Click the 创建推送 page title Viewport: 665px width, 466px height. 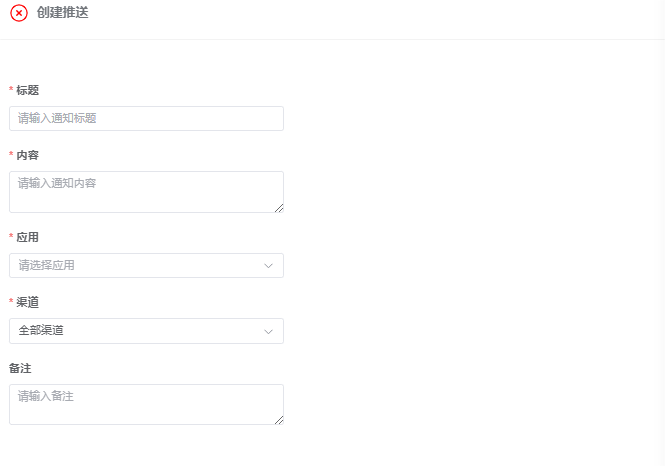click(x=62, y=13)
